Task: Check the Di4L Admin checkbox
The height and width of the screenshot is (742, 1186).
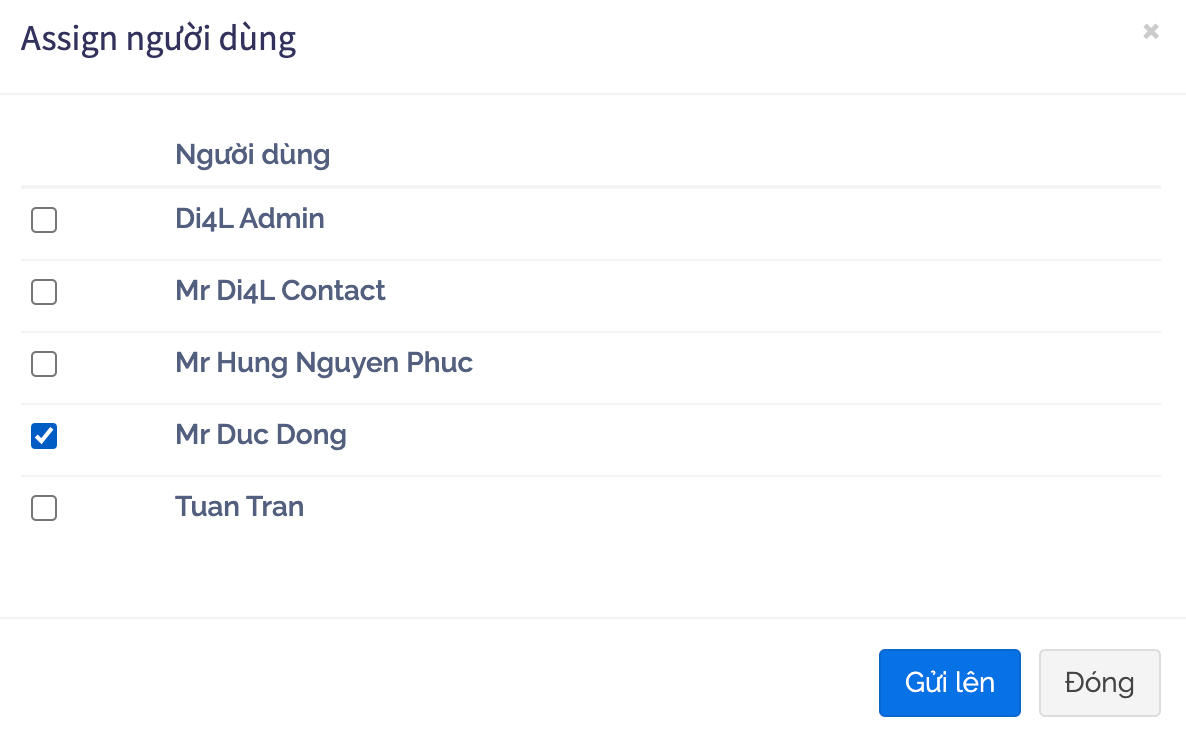Action: (x=44, y=220)
